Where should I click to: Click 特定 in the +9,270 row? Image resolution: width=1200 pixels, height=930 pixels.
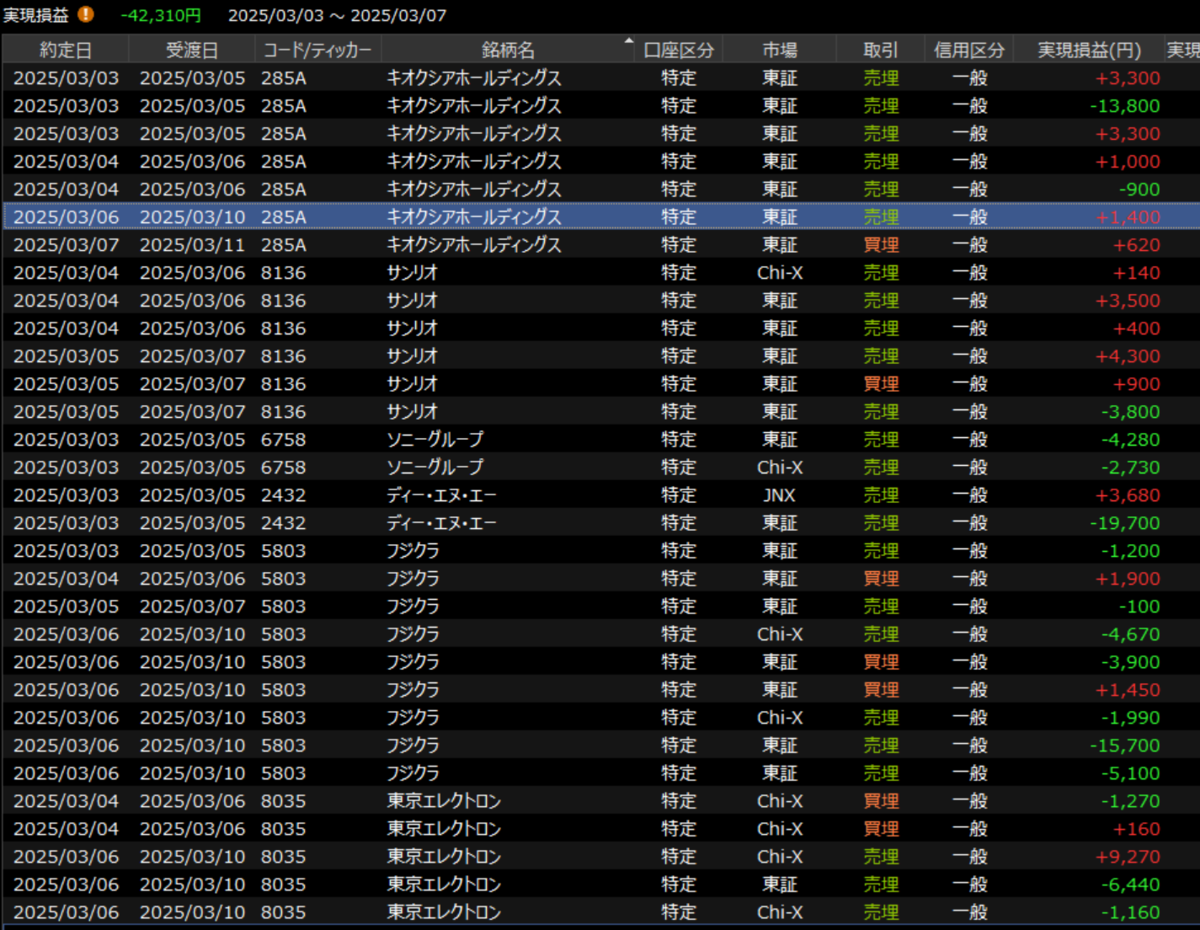point(679,857)
